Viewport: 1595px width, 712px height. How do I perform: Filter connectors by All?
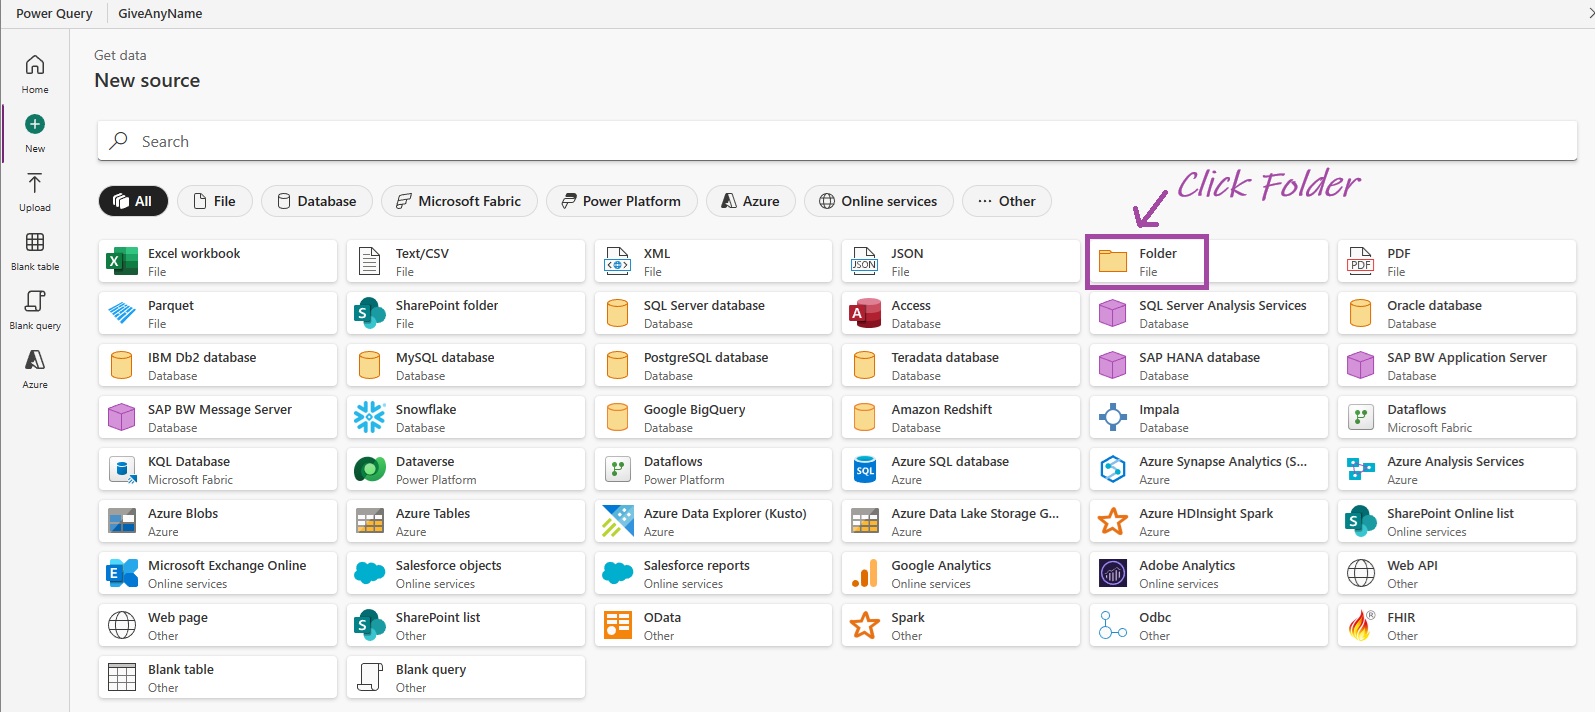click(x=133, y=201)
